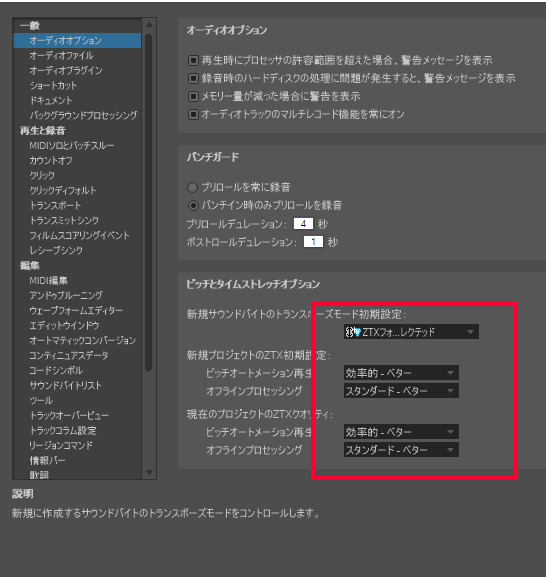
Task: Toggle audio track multi-record always-on checkbox
Action: coord(193,114)
